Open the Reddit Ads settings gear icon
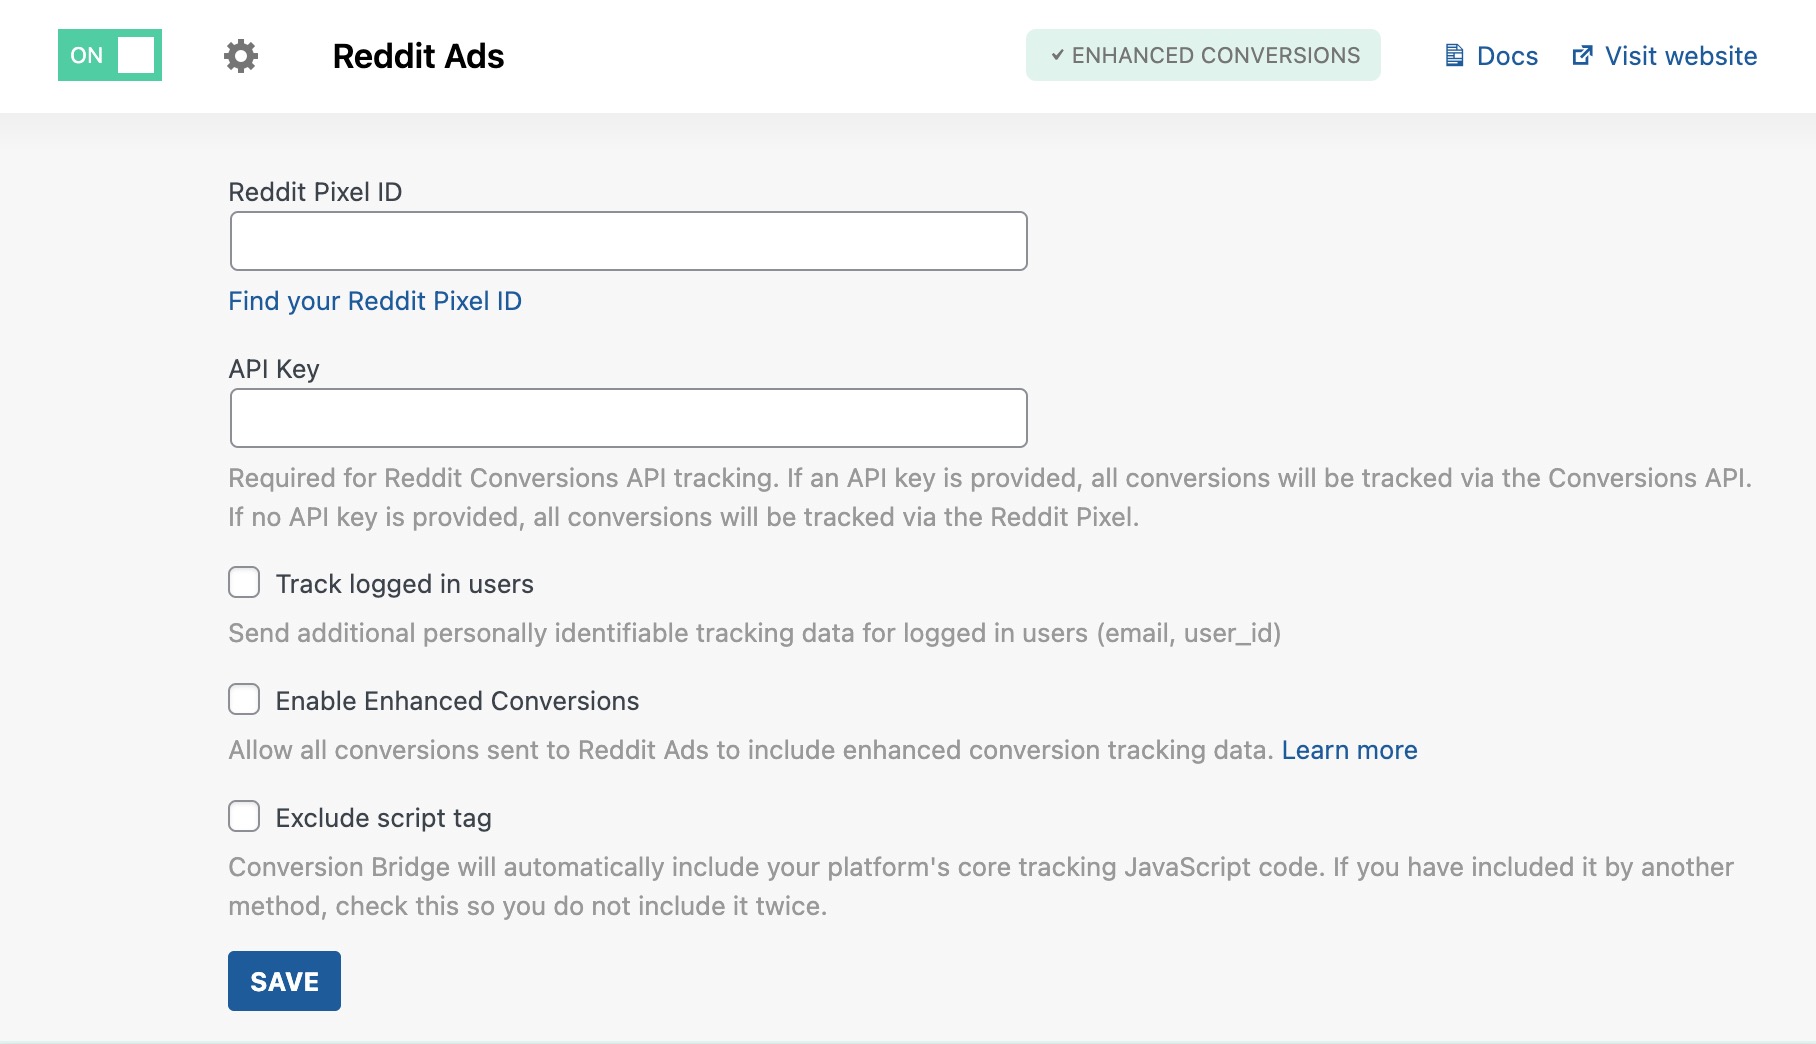The image size is (1816, 1044). pos(240,56)
